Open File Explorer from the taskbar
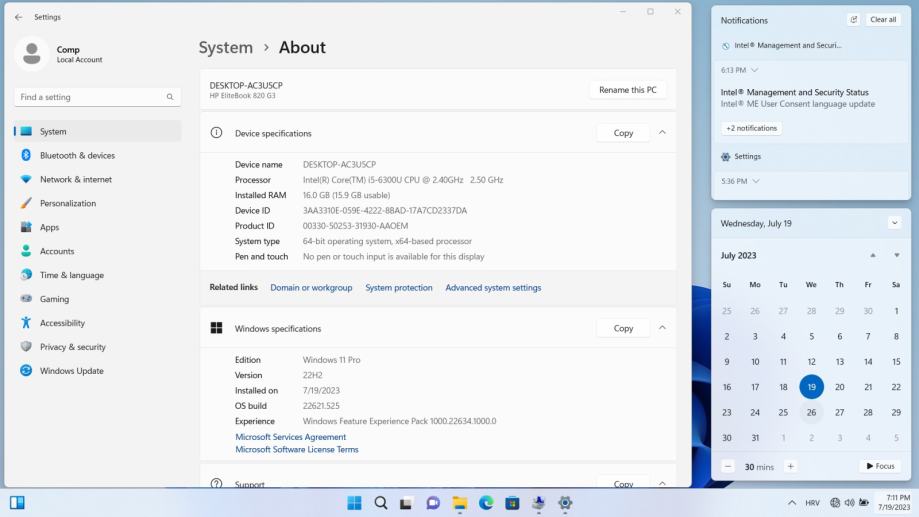The image size is (919, 517). point(460,503)
